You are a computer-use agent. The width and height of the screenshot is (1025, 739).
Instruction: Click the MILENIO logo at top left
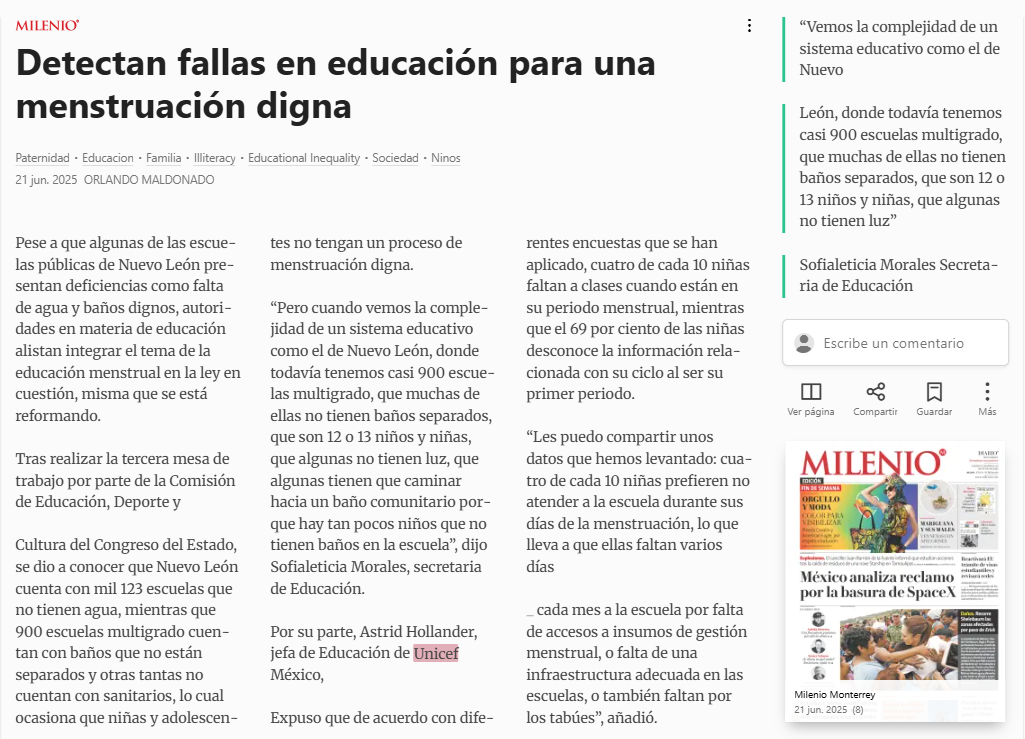(47, 25)
